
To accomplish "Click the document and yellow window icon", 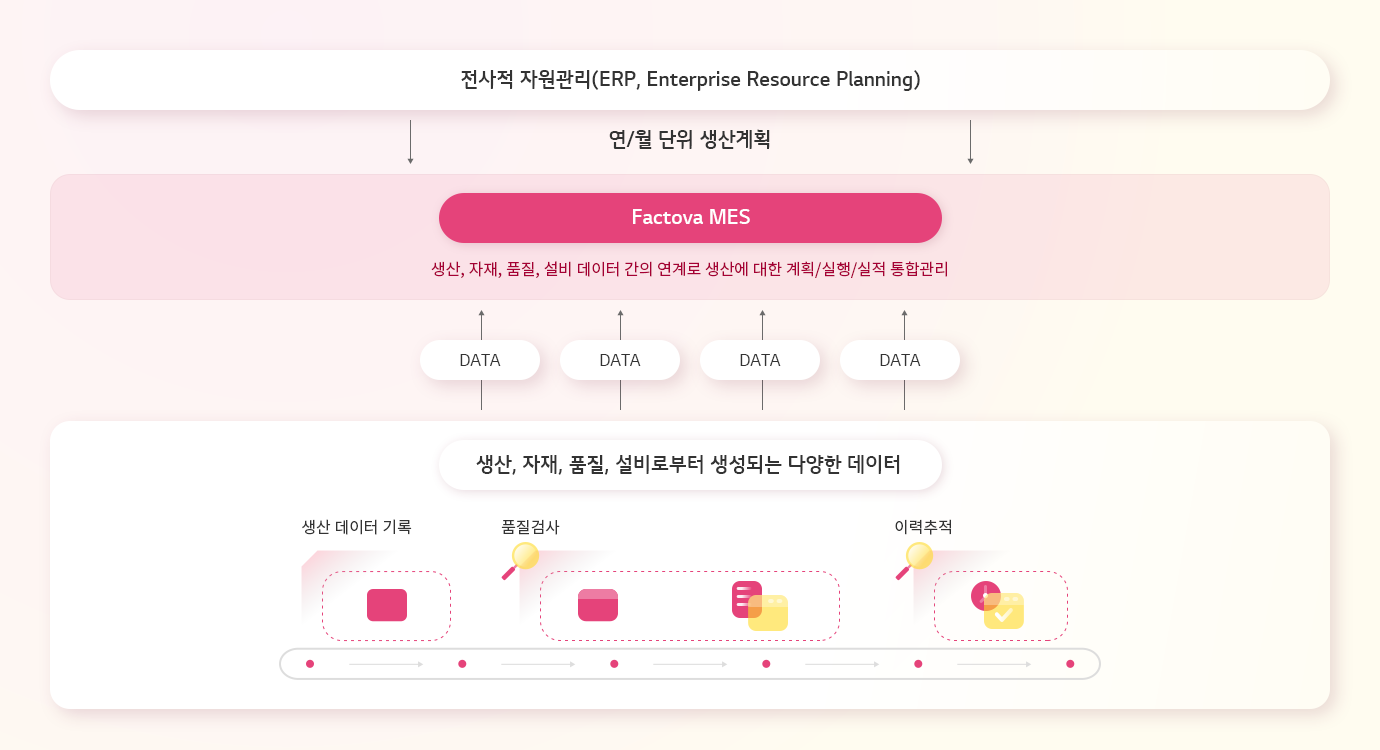I will click(760, 606).
